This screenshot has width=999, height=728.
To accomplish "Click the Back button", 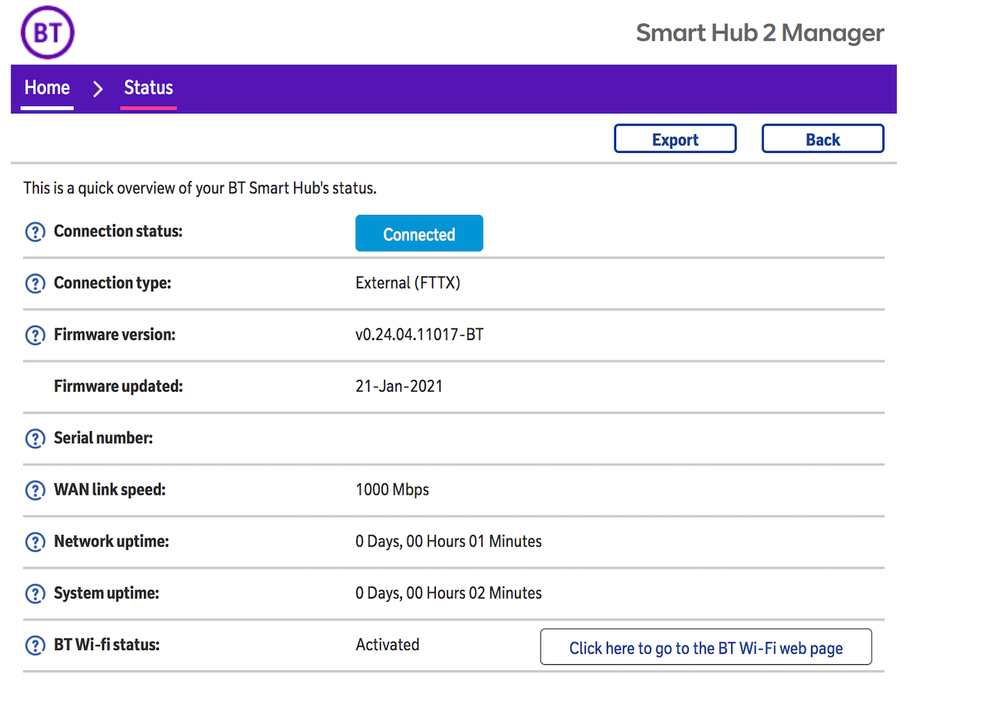I will point(822,139).
